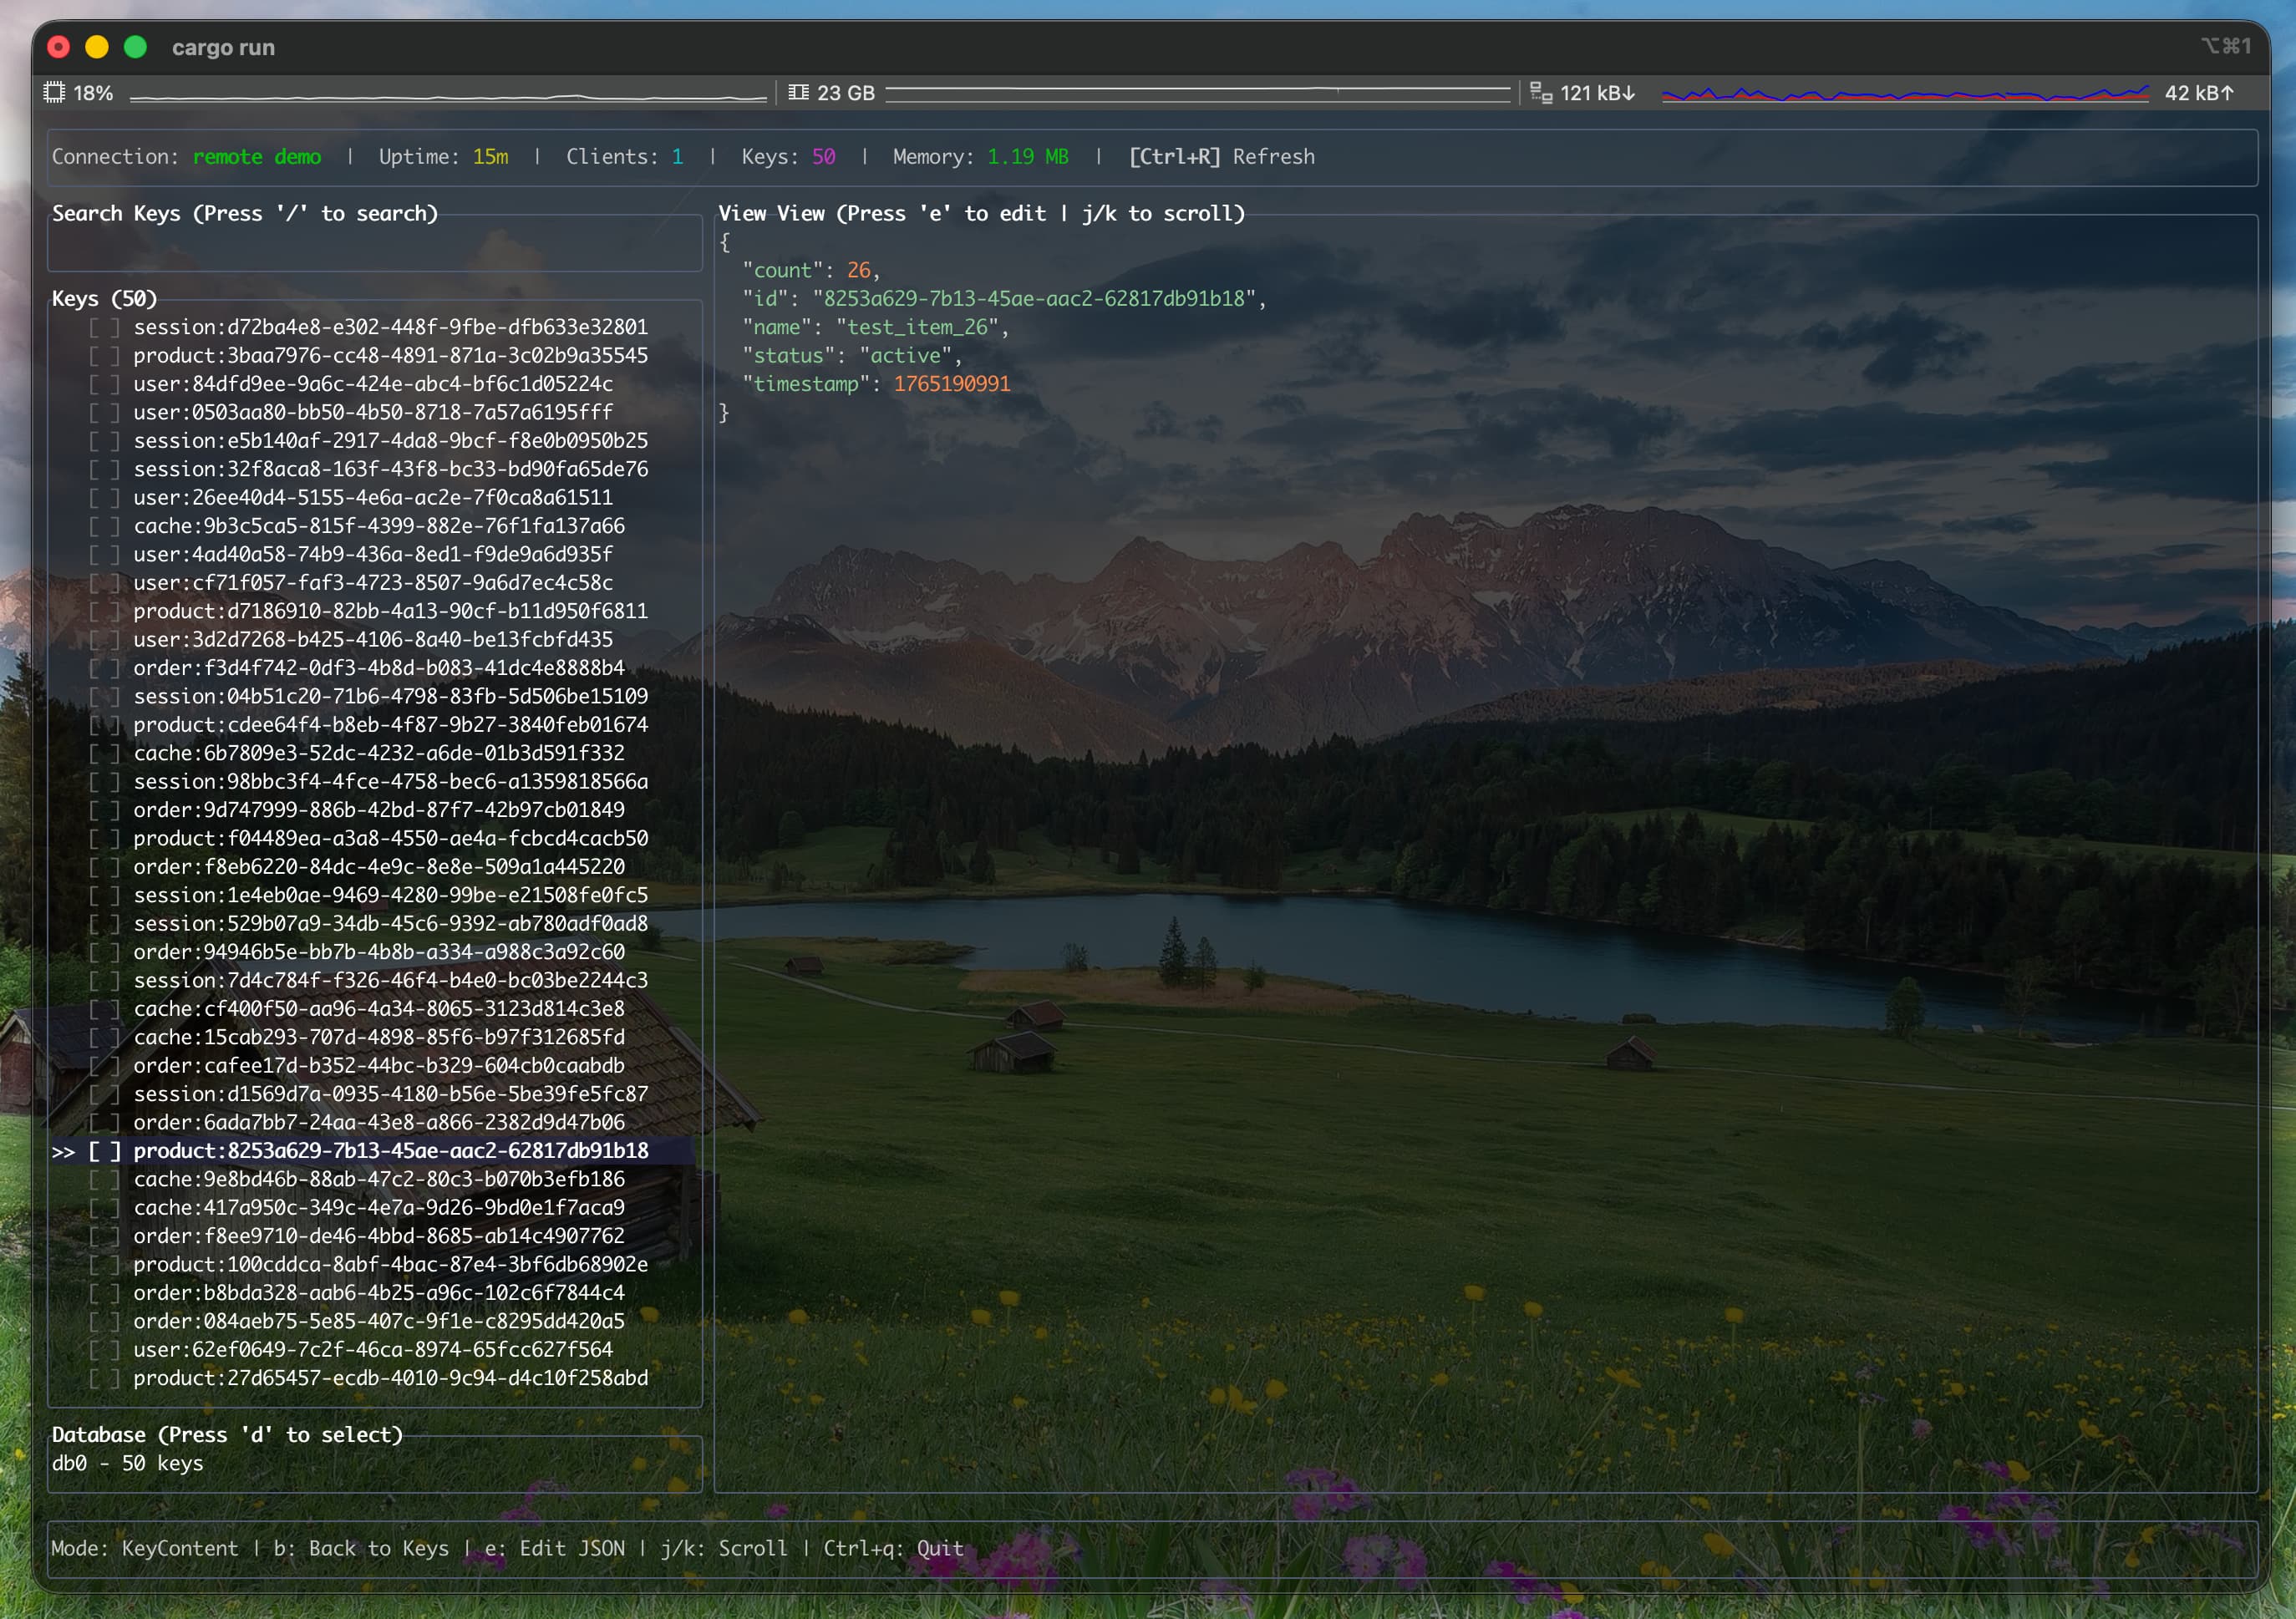2296x1619 pixels.
Task: Click the red close window button
Action: [59, 47]
